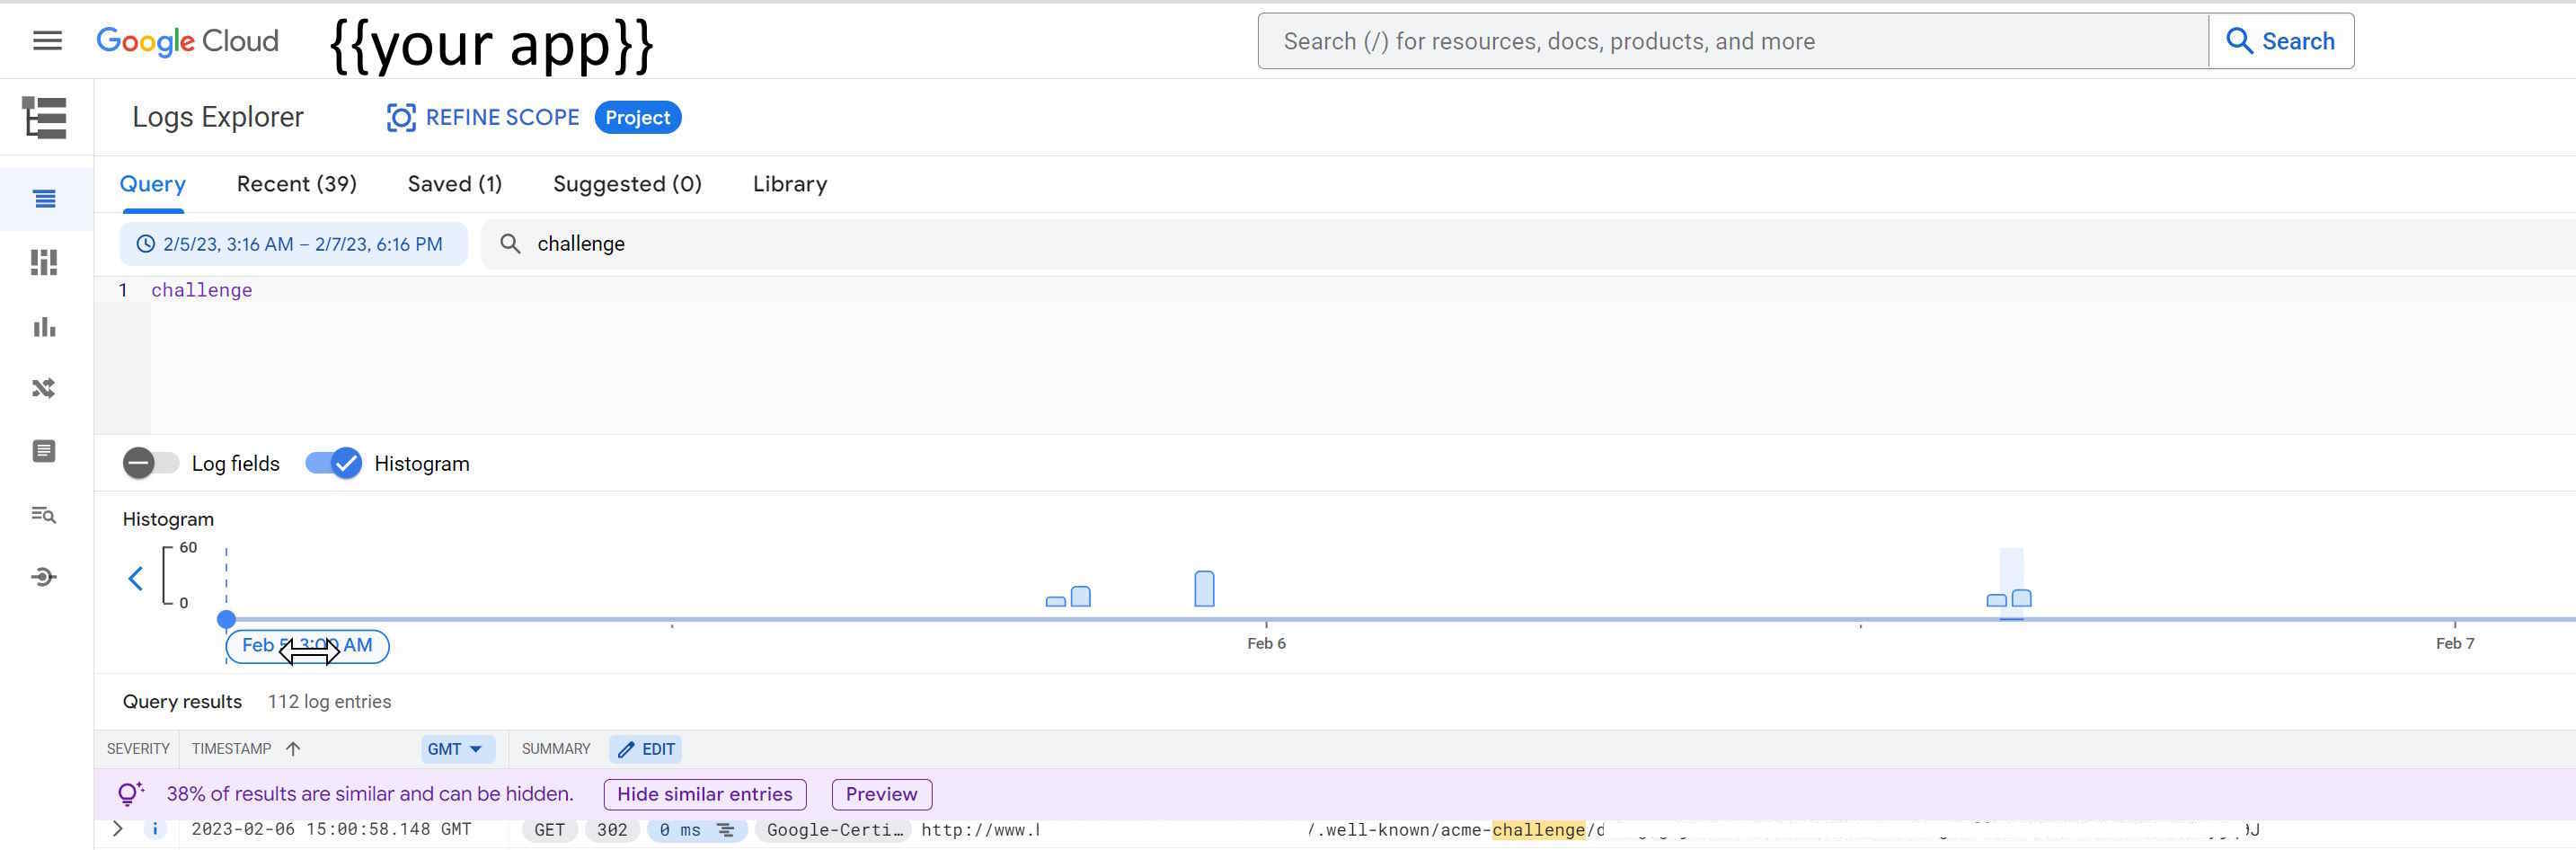Viewport: 2576px width, 850px height.
Task: Switch to the Query tab
Action: click(153, 184)
